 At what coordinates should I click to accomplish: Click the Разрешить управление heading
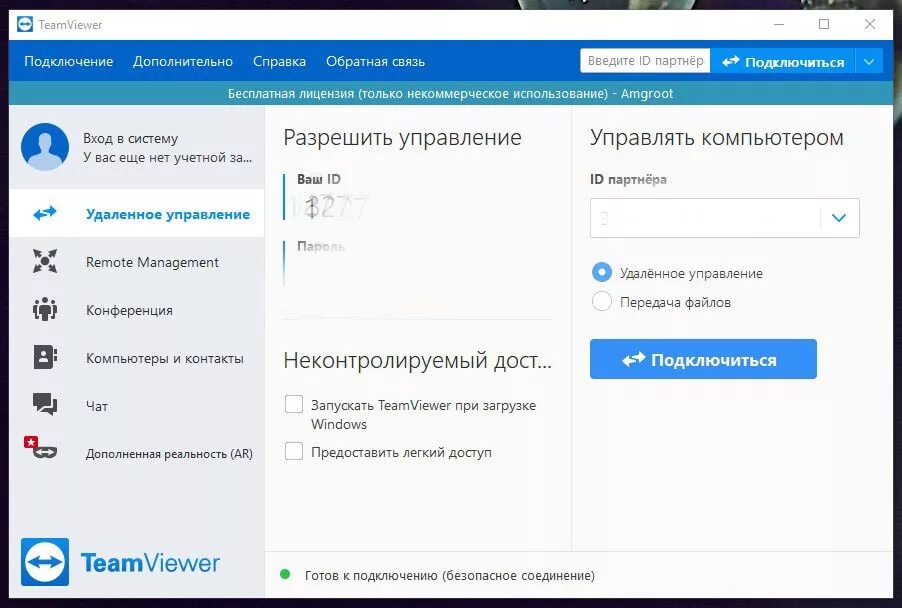403,137
